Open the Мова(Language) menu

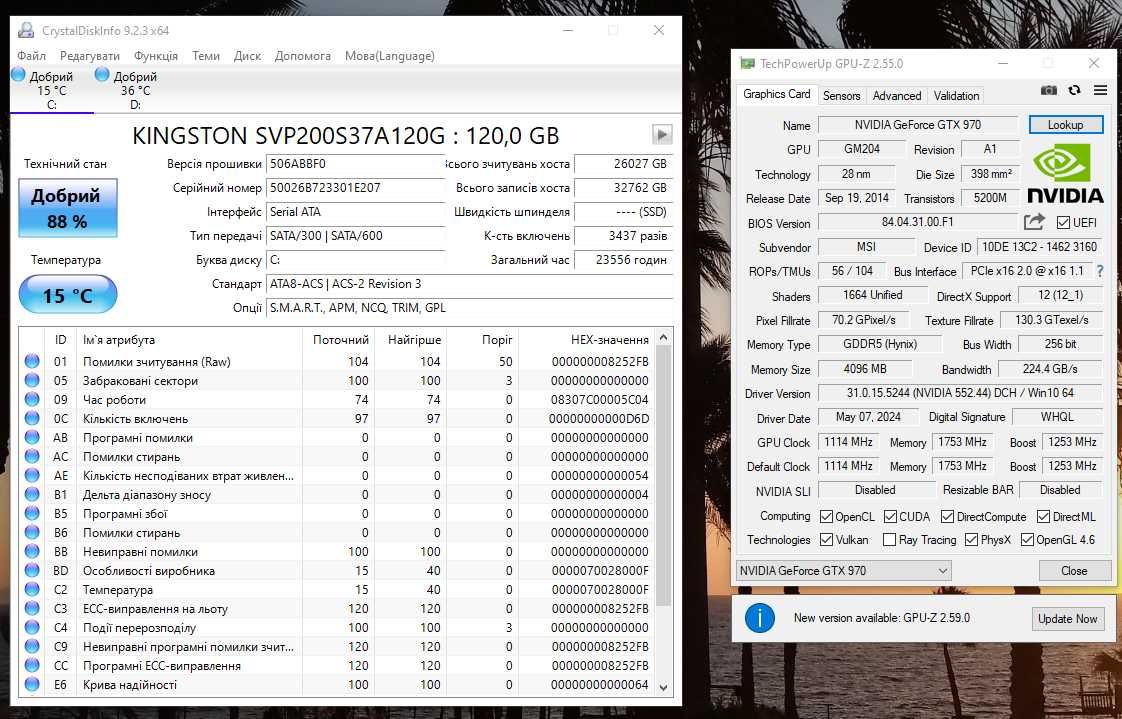(390, 56)
